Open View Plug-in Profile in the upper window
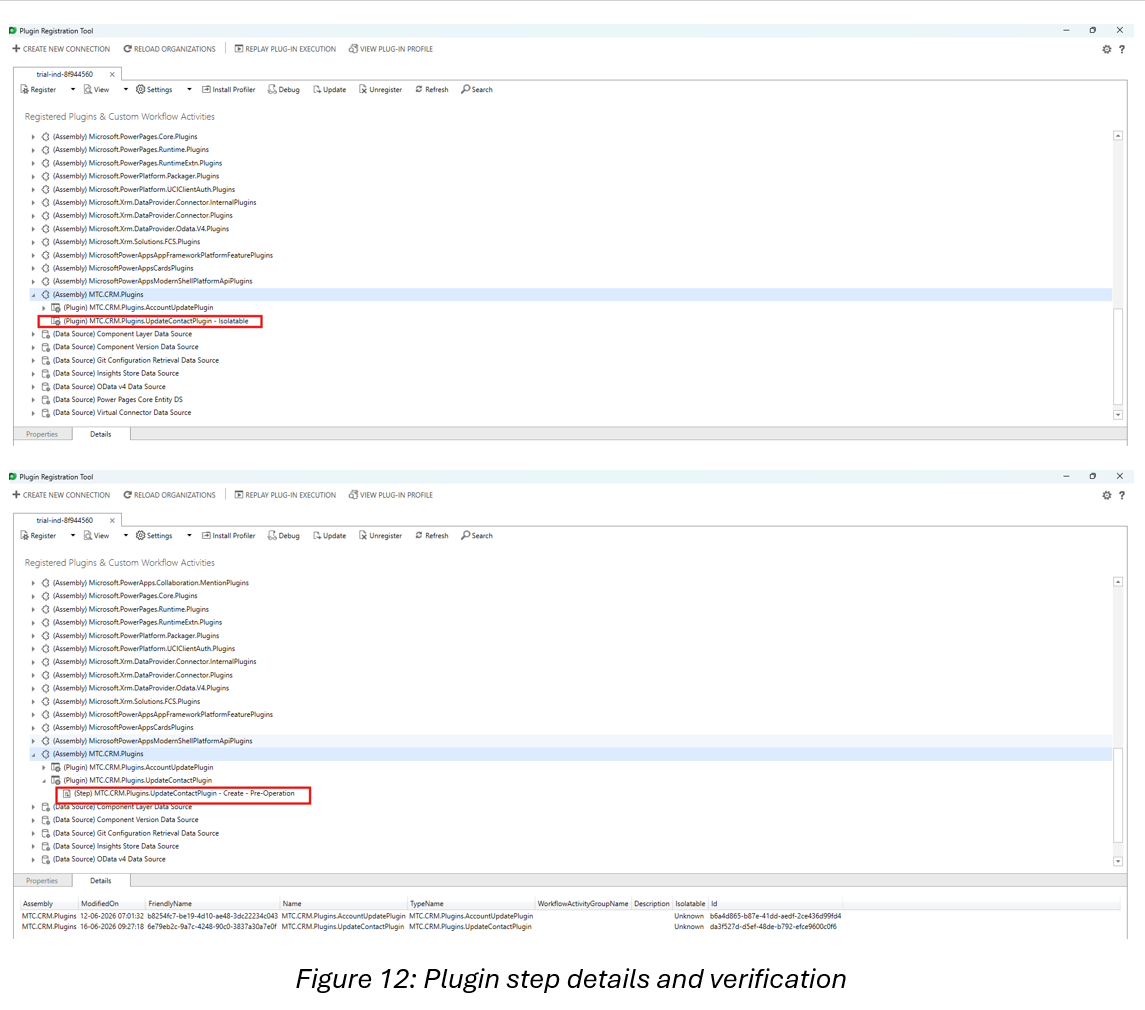Image resolution: width=1145 pixels, height=1010 pixels. click(x=391, y=49)
